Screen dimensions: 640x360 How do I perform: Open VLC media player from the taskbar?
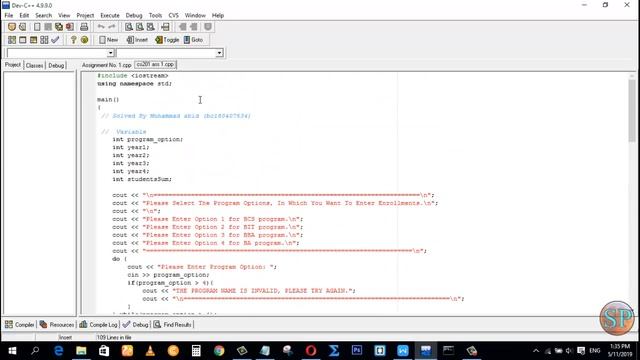[x=150, y=351]
